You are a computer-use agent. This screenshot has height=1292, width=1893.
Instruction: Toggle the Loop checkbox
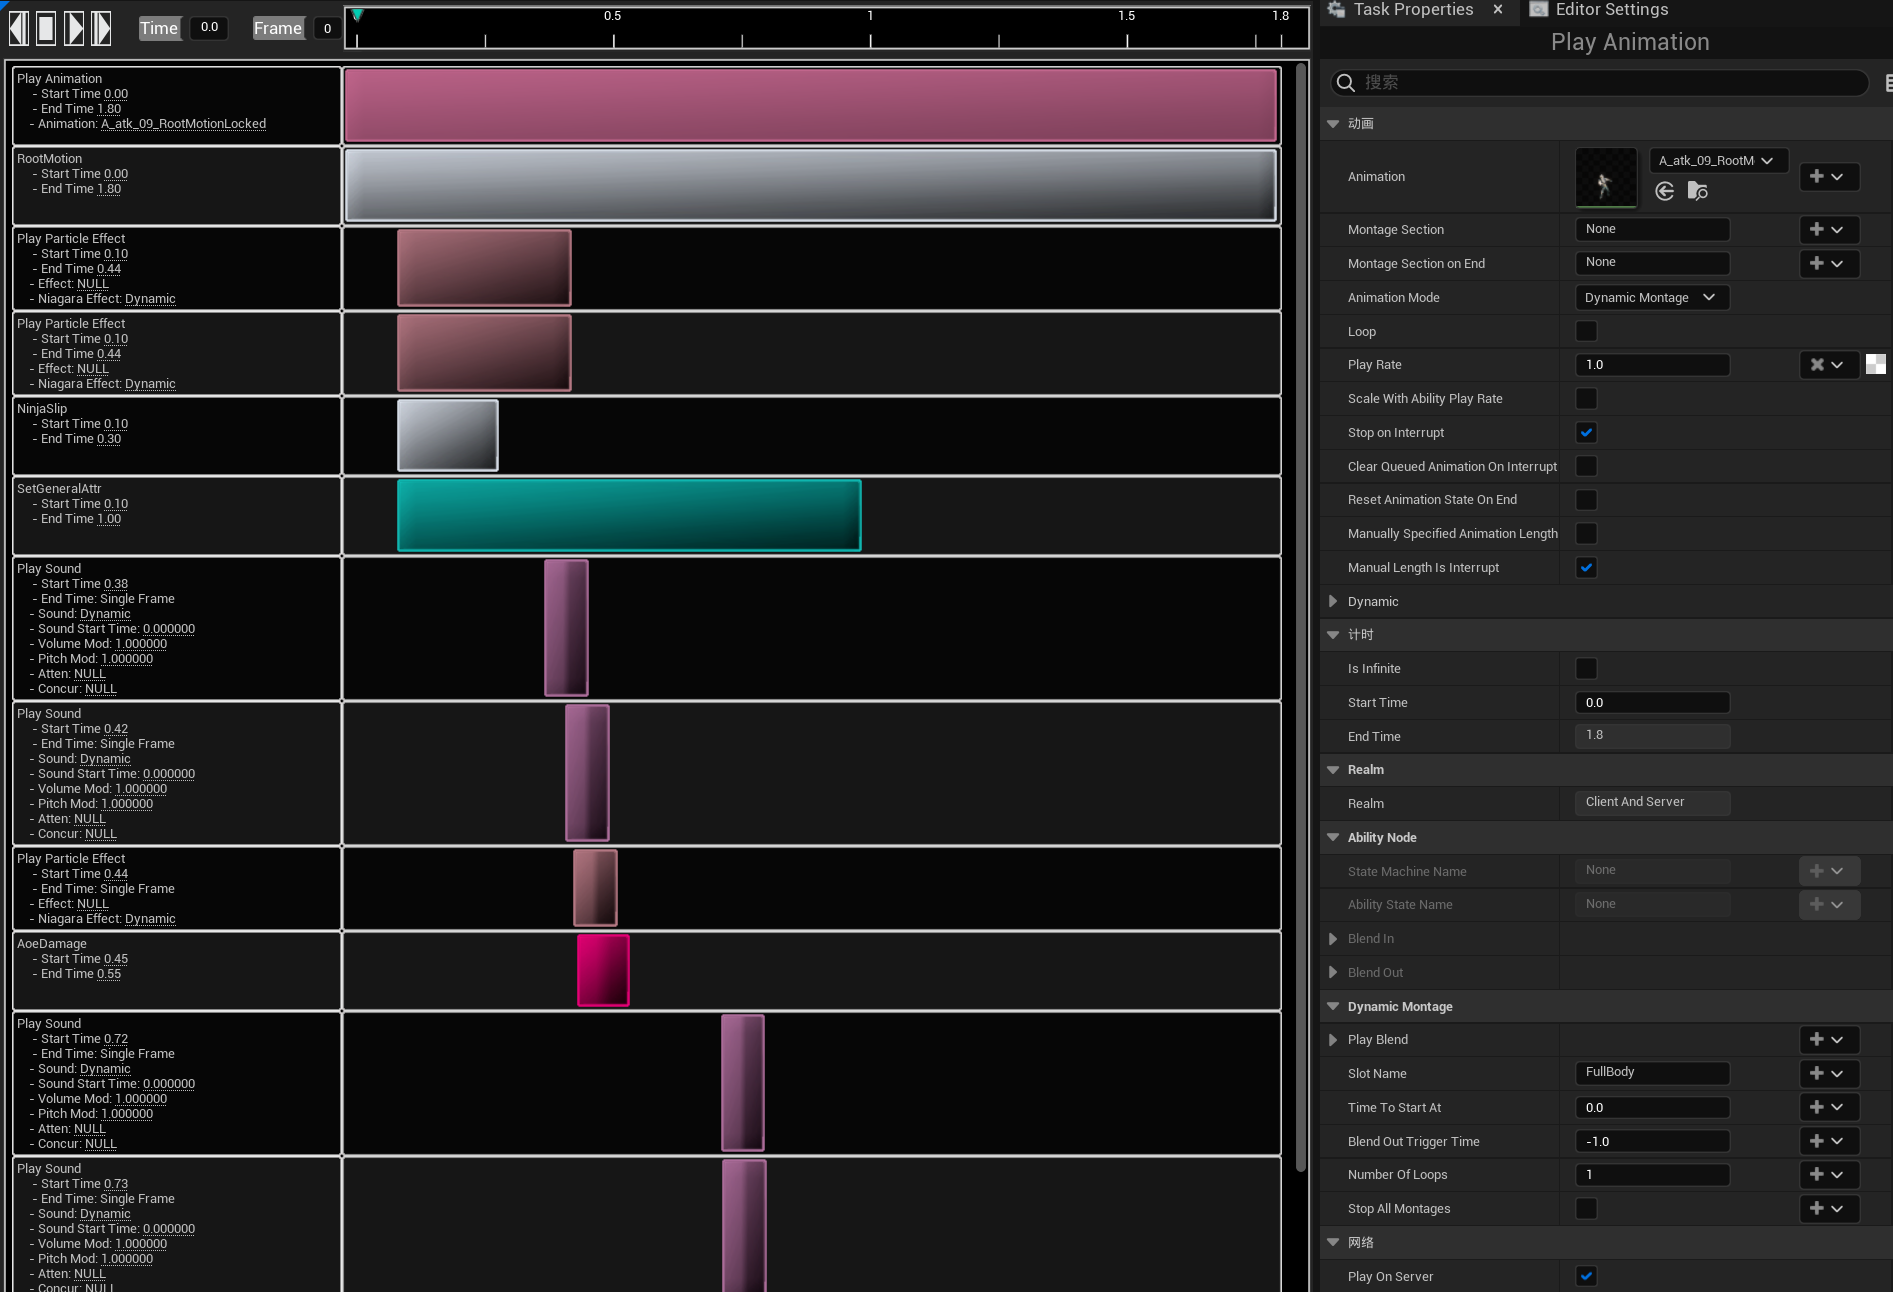point(1586,331)
